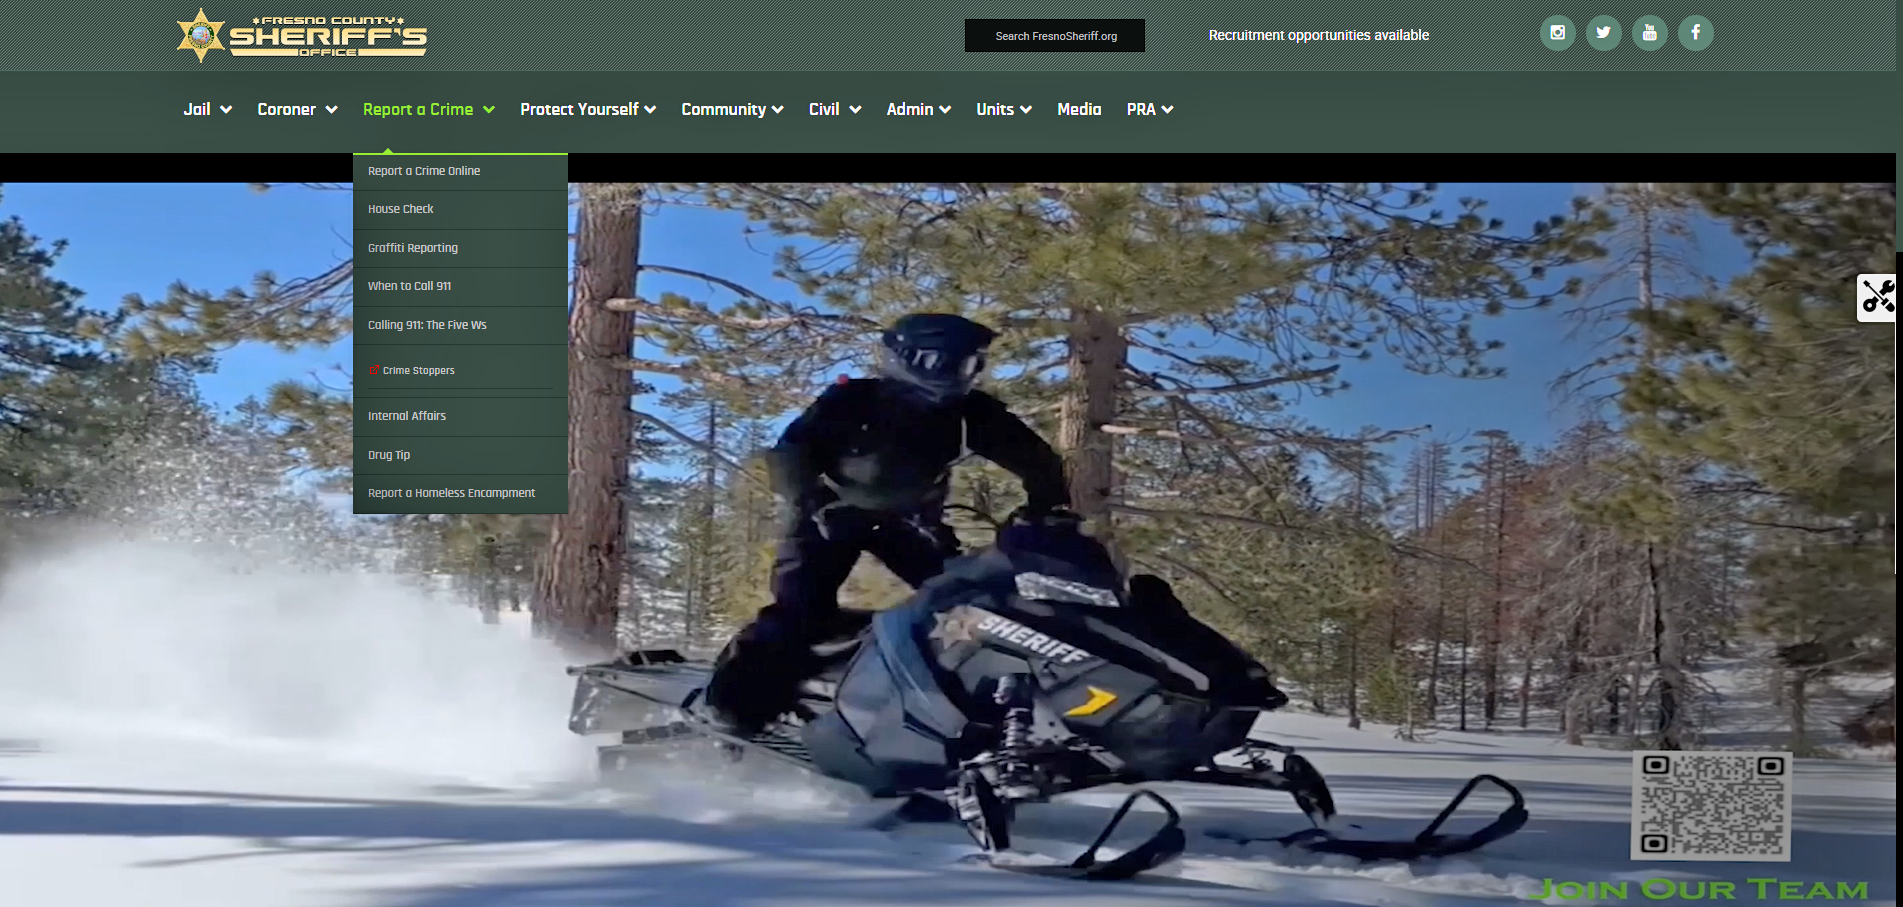Click the red Crime Stoppers icon
1903x907 pixels.
coord(374,370)
